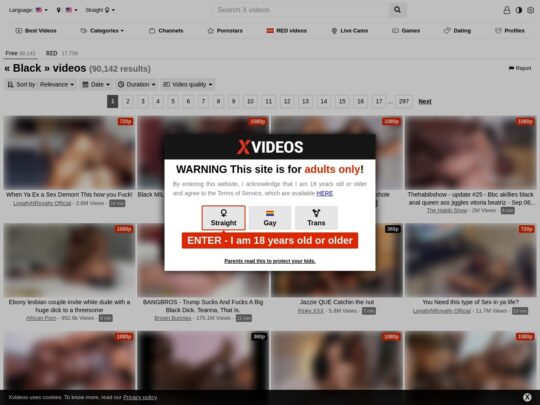The width and height of the screenshot is (540, 405).
Task: Expand the Straight orientation dropdown in header
Action: tap(100, 10)
